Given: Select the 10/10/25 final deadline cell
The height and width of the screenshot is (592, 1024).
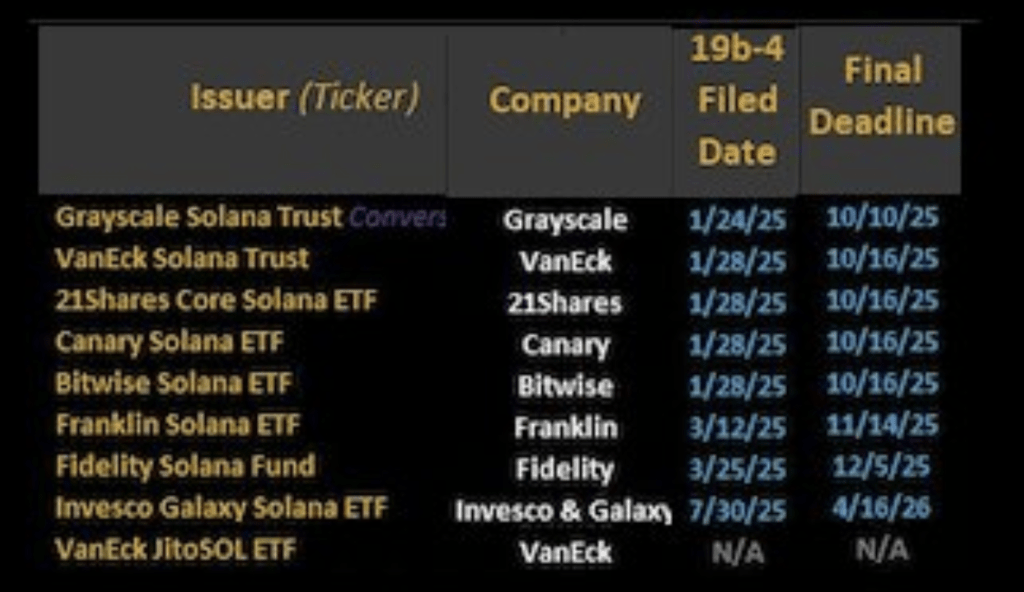Looking at the screenshot, I should 882,218.
